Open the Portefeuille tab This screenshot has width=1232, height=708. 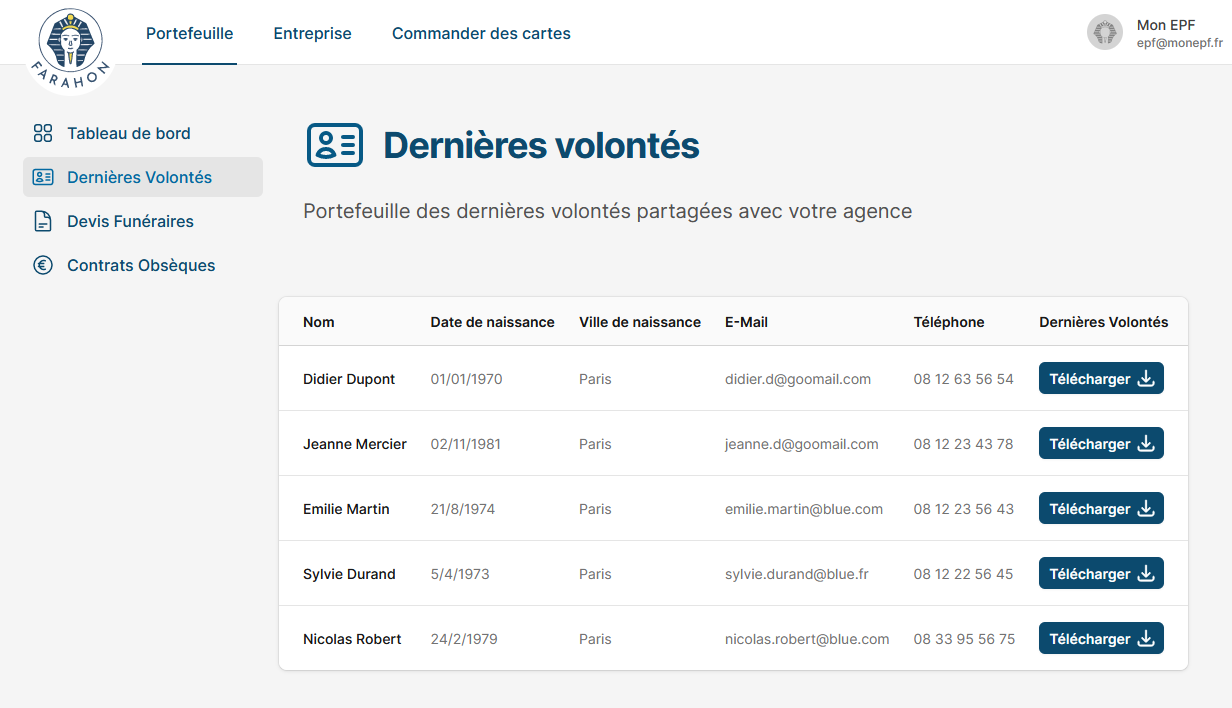click(189, 33)
